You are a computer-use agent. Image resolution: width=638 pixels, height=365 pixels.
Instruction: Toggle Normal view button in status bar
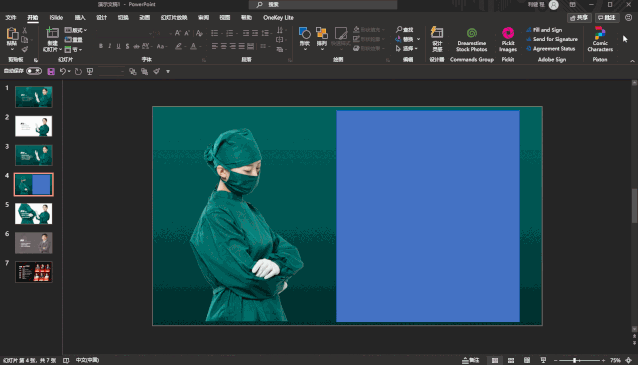pyautogui.click(x=495, y=360)
